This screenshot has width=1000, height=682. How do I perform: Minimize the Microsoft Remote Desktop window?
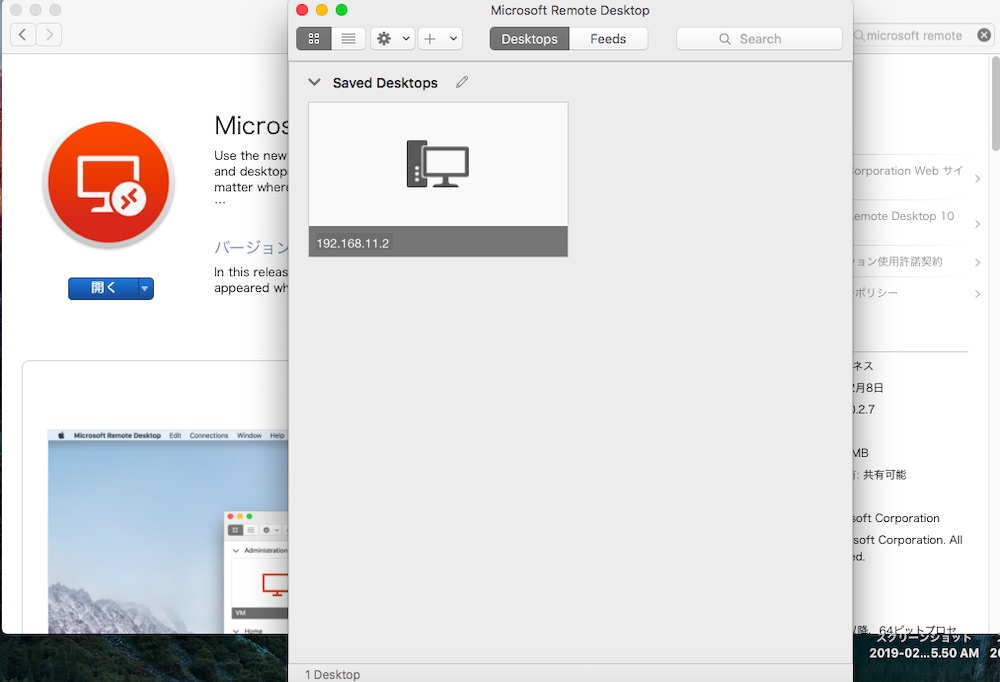click(x=322, y=10)
